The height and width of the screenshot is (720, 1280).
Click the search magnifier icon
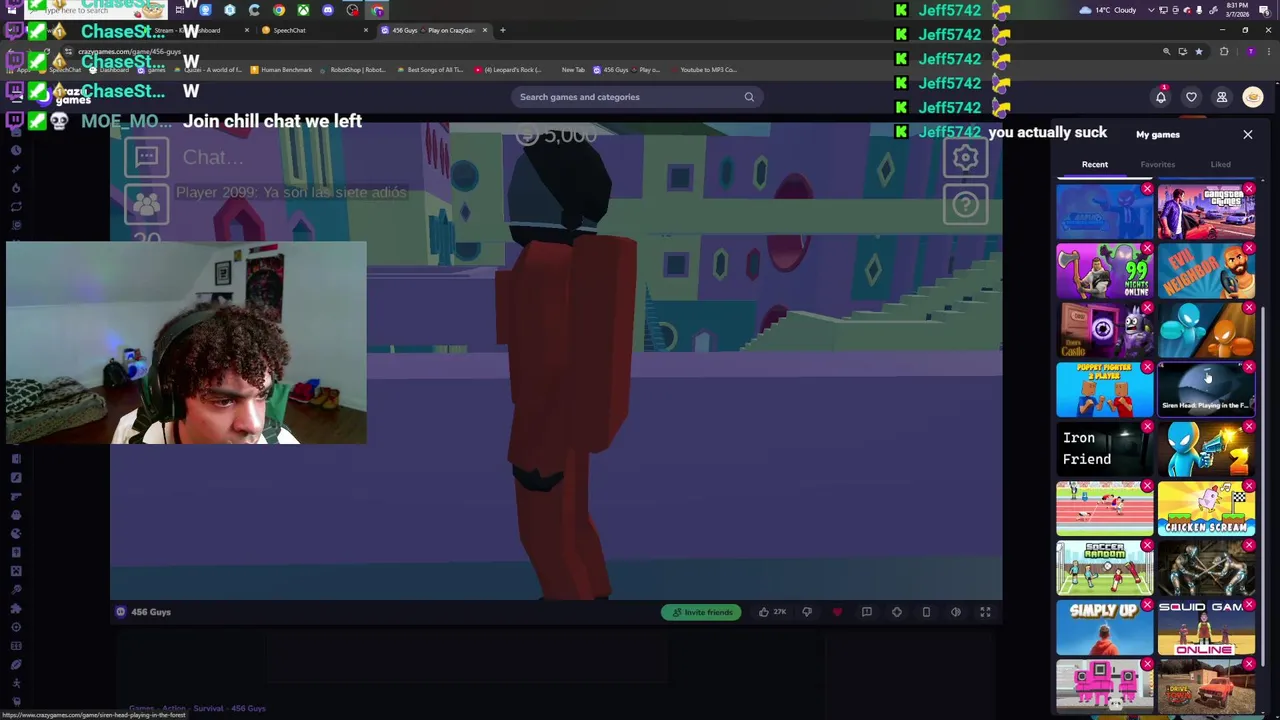[x=749, y=97]
